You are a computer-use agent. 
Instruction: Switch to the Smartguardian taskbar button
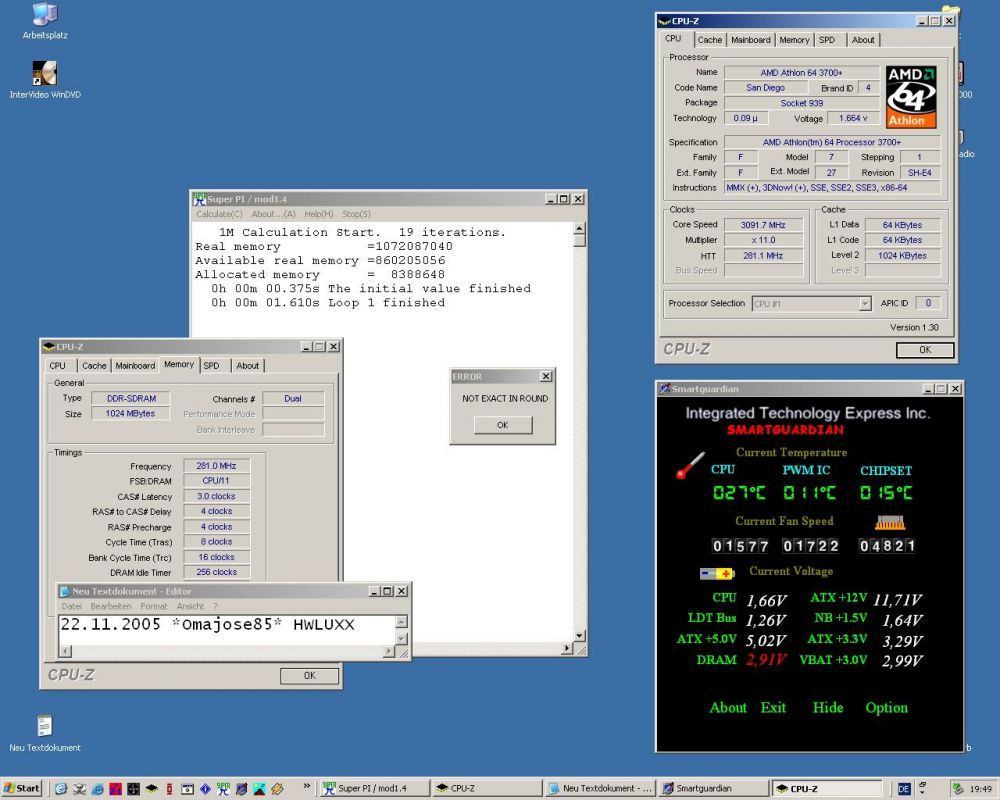pyautogui.click(x=713, y=789)
